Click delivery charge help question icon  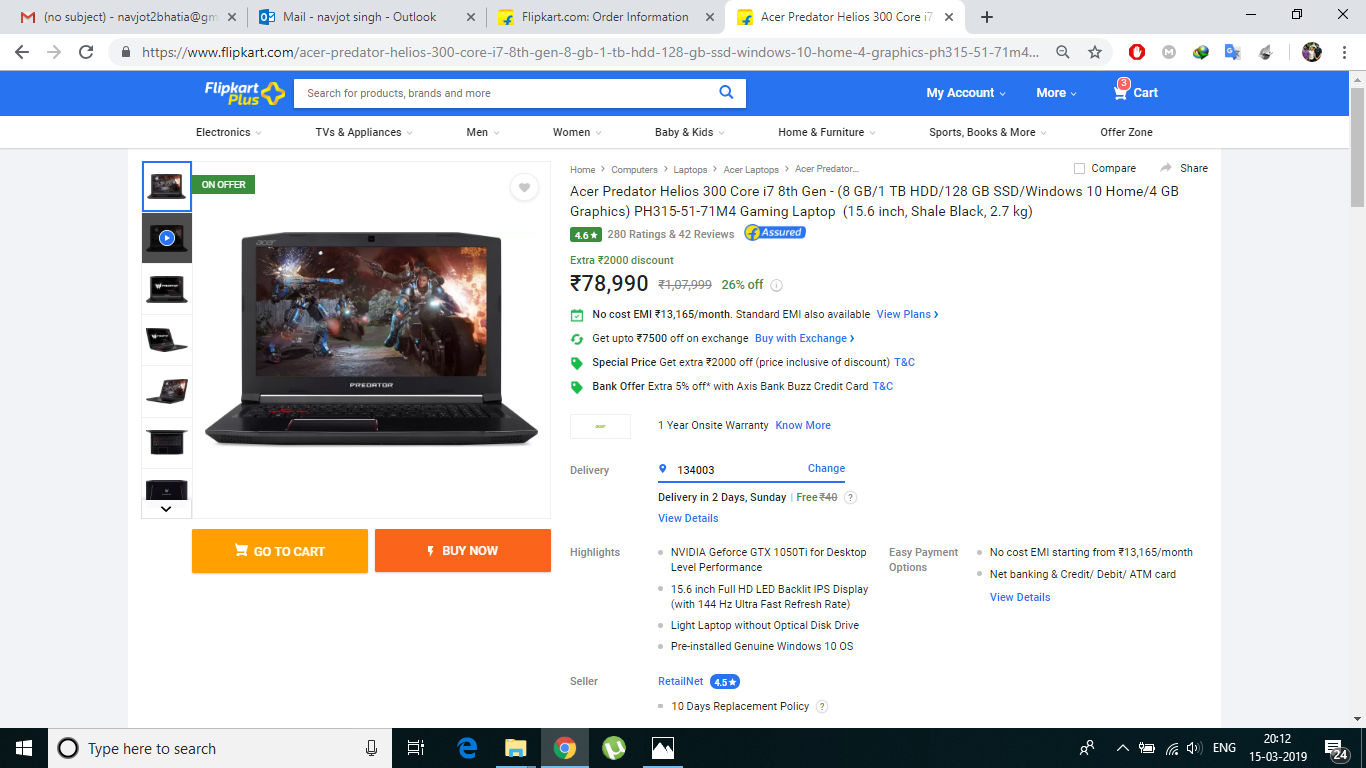tap(851, 497)
